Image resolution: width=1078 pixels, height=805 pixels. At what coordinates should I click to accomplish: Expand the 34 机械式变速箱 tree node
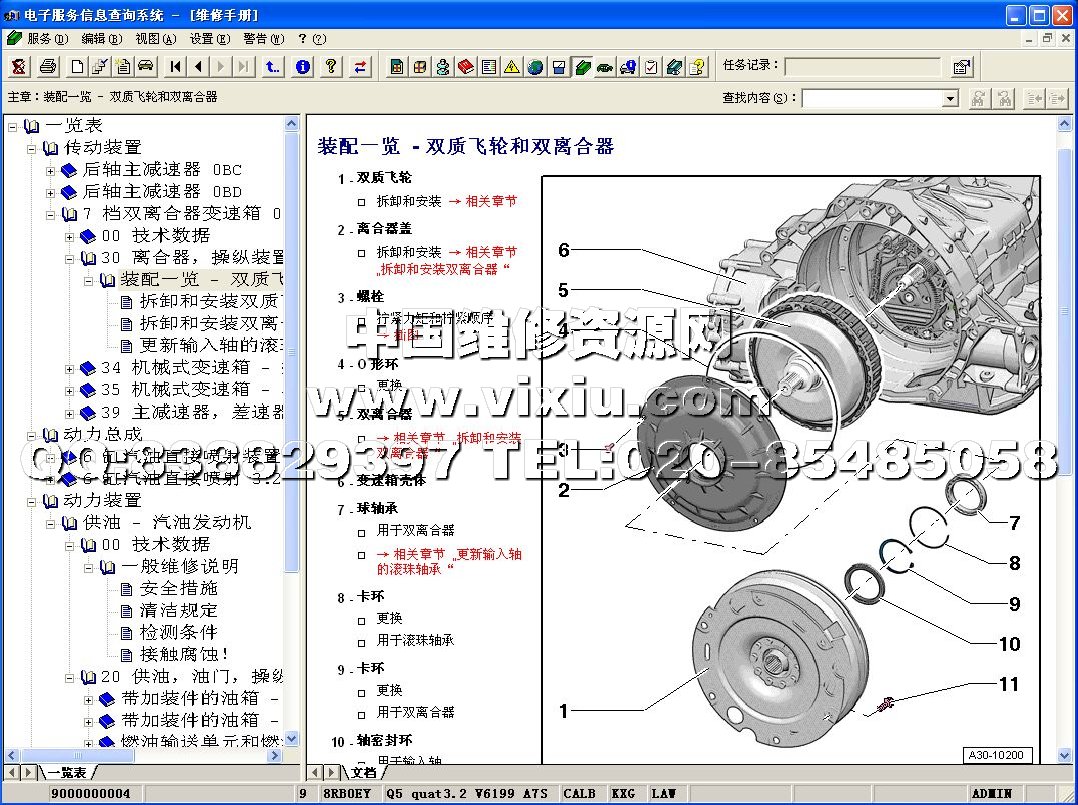coord(70,368)
